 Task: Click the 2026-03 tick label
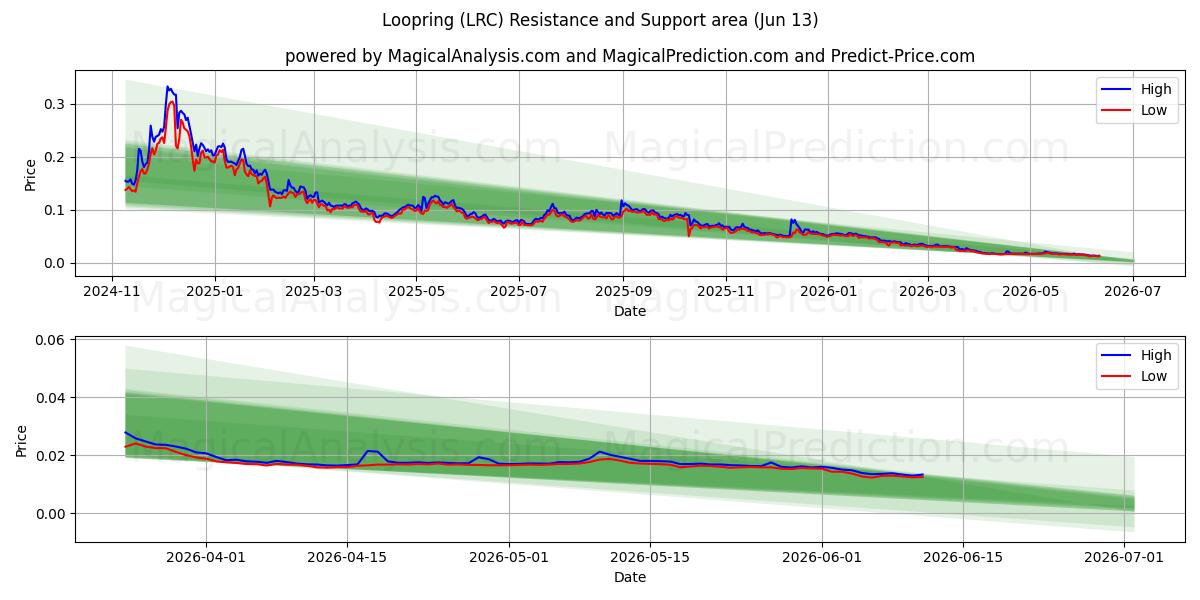928,291
